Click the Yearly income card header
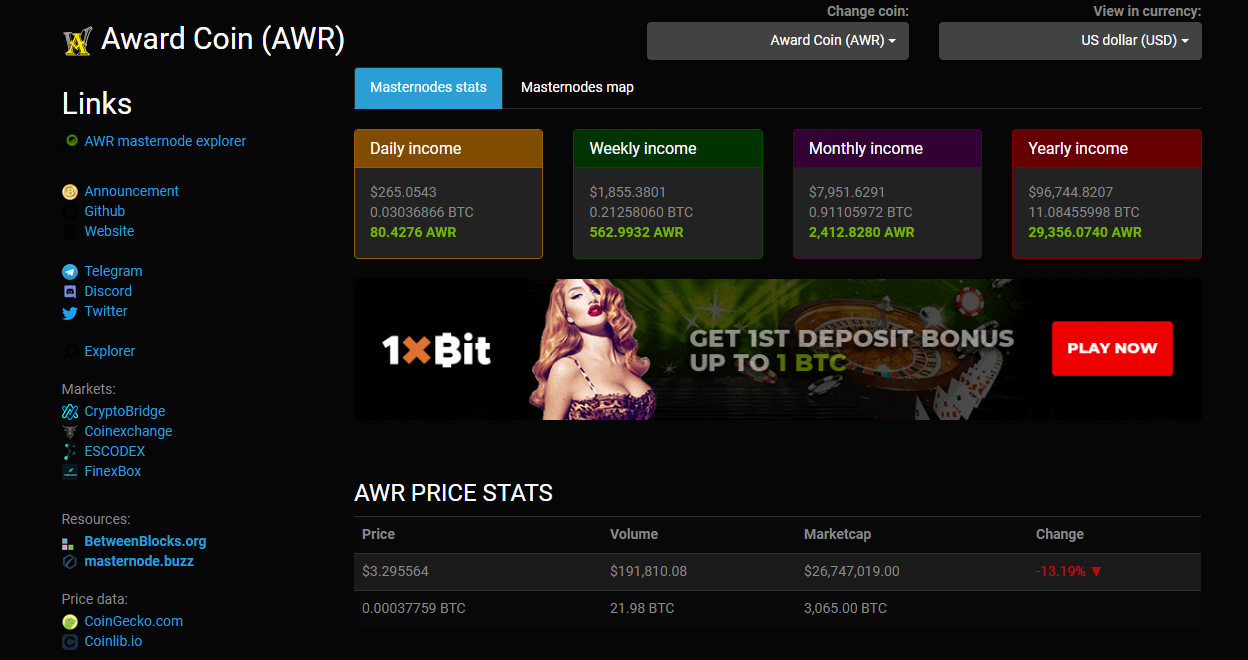 coord(1107,148)
